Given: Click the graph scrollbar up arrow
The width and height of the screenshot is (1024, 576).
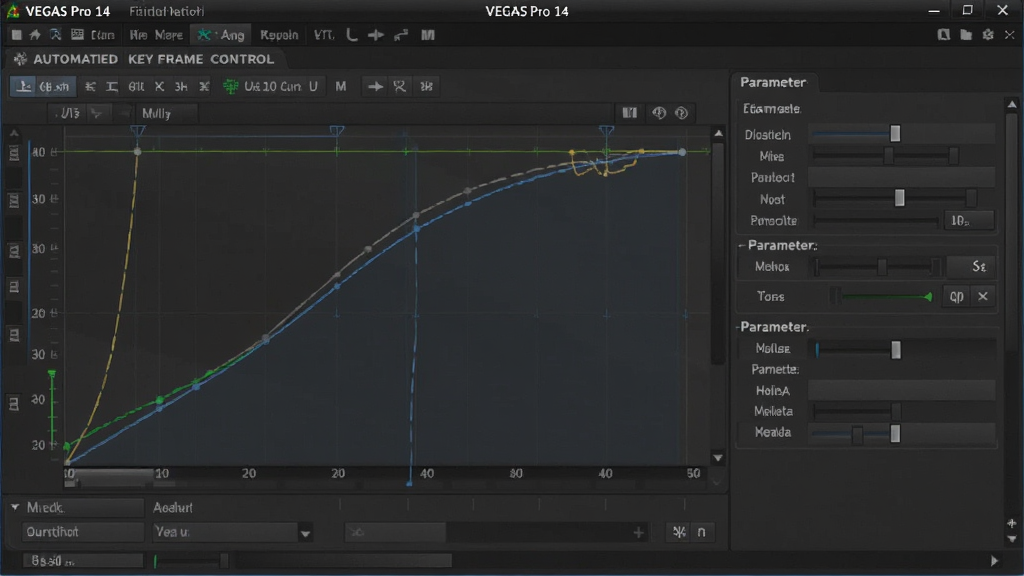Looking at the screenshot, I should tap(718, 133).
